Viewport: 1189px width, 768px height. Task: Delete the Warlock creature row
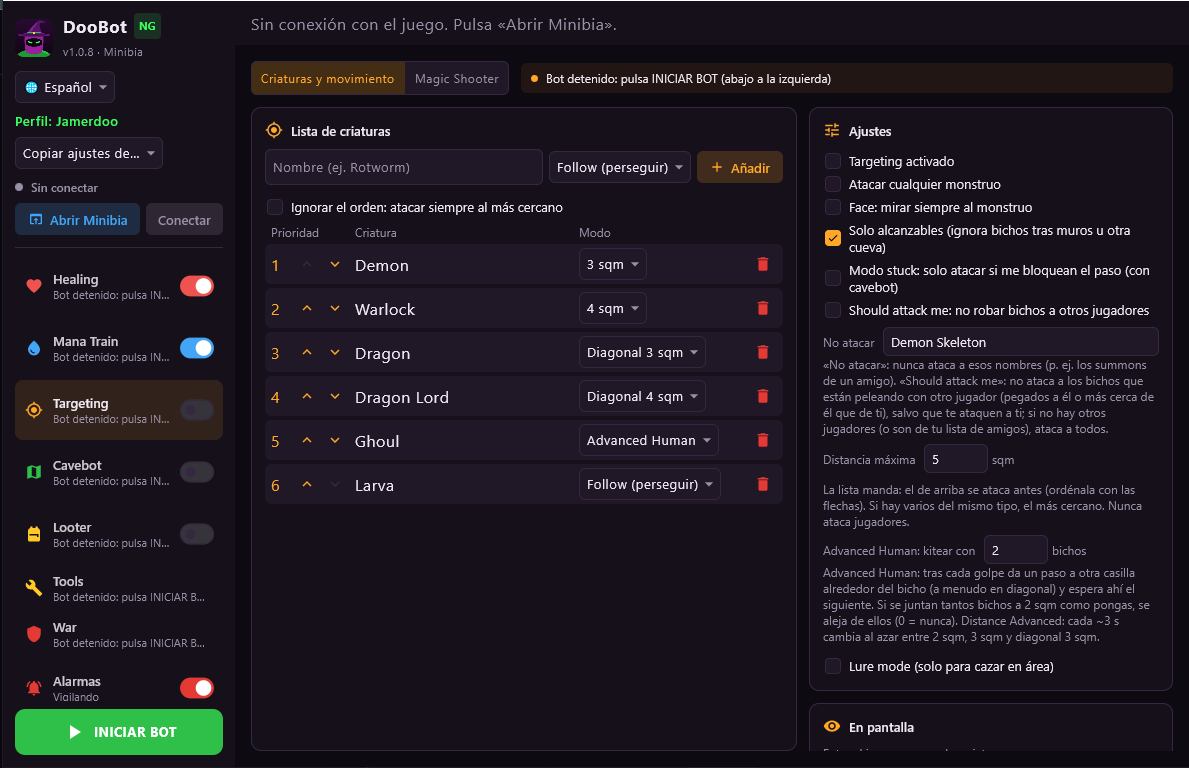click(763, 309)
